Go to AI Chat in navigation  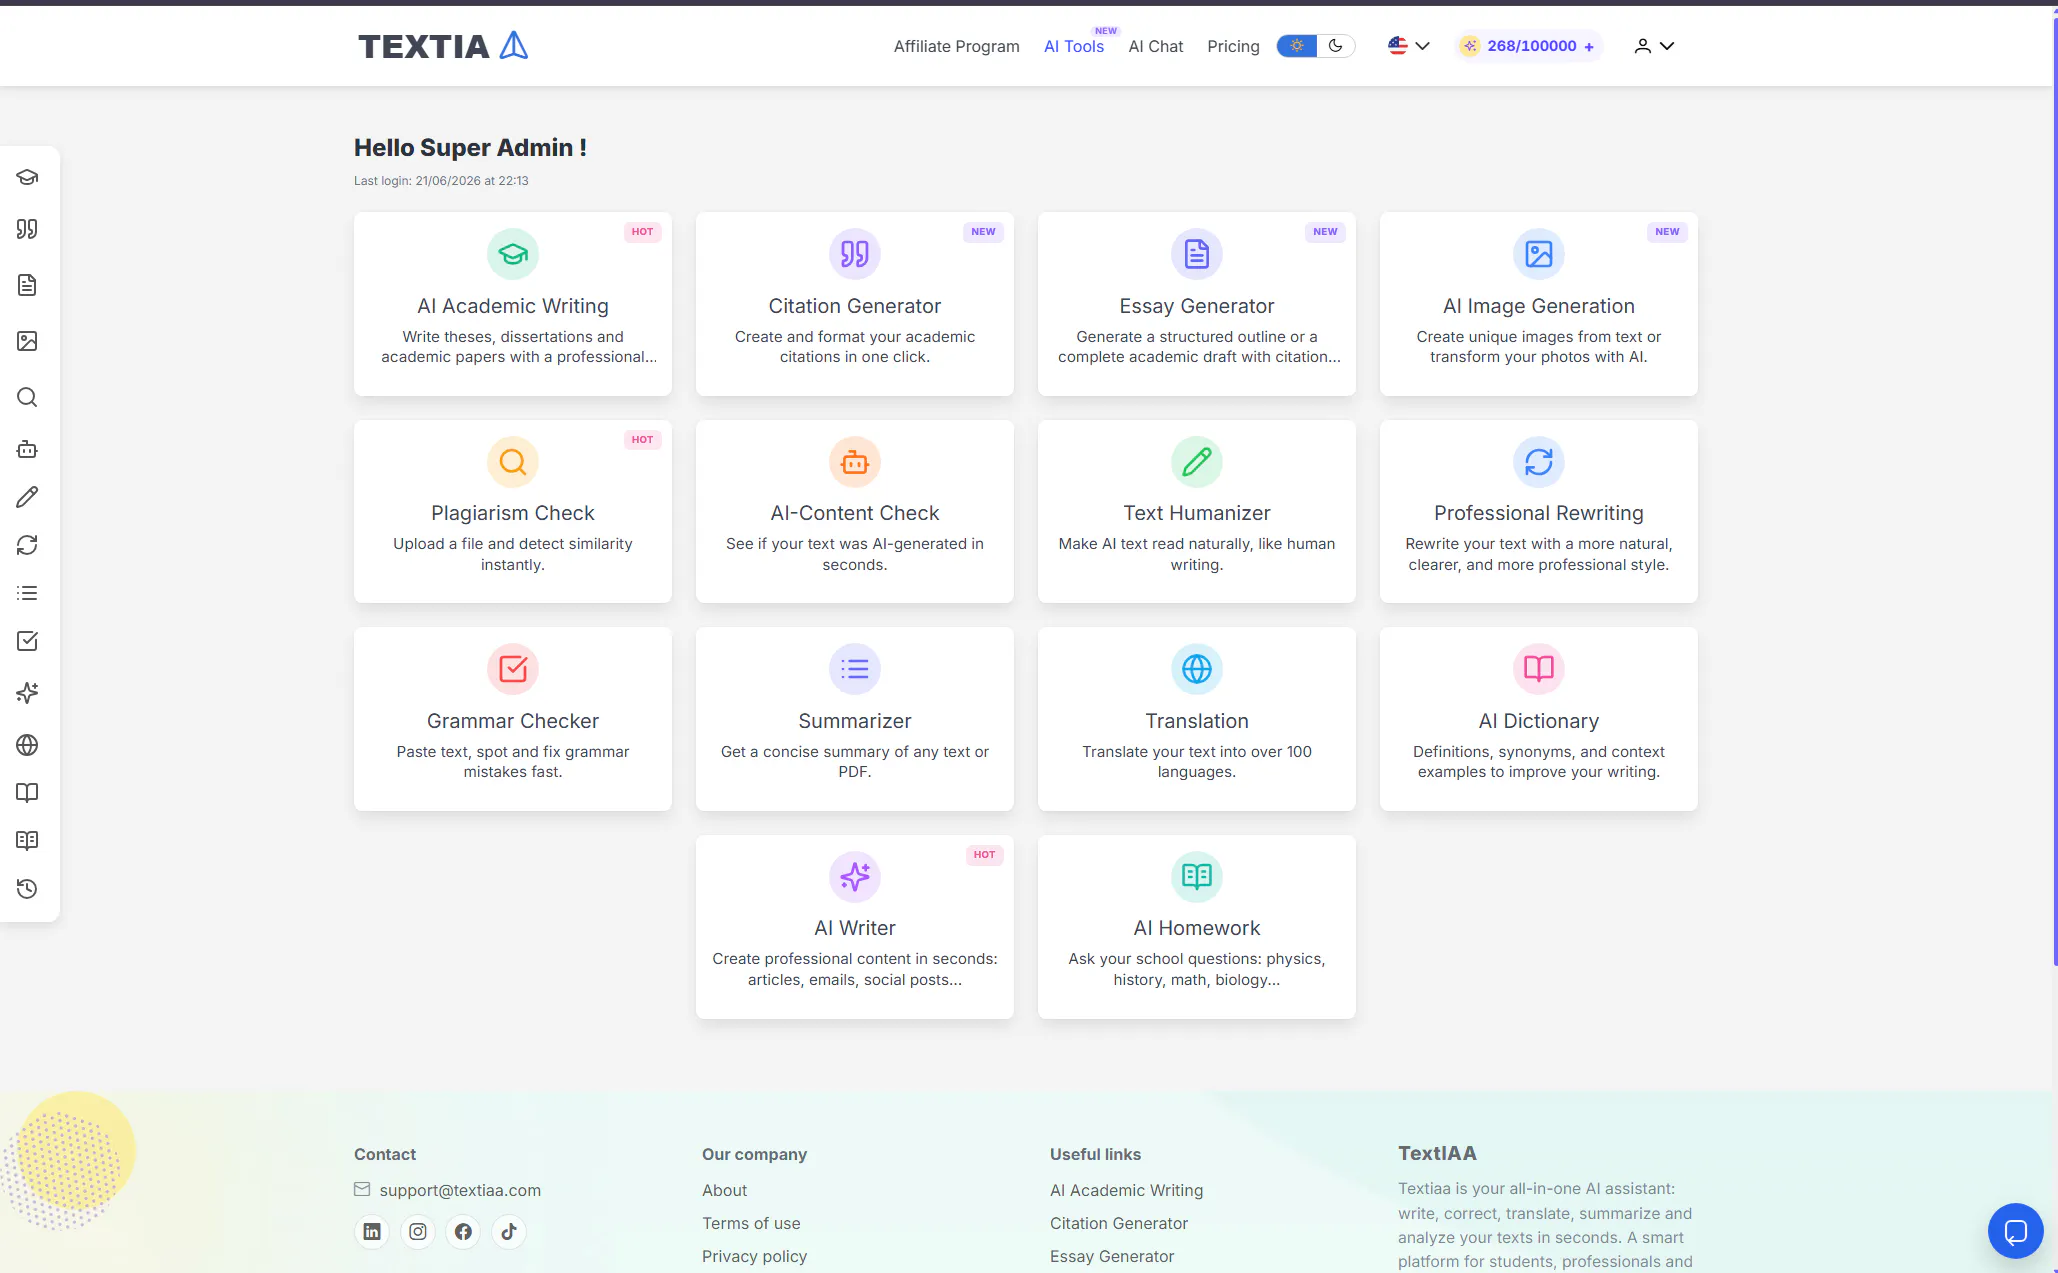(x=1156, y=46)
